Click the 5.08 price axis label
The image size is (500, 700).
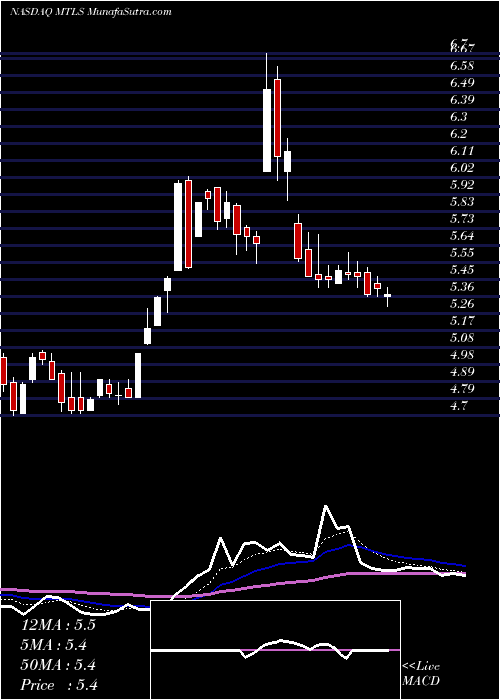point(462,338)
